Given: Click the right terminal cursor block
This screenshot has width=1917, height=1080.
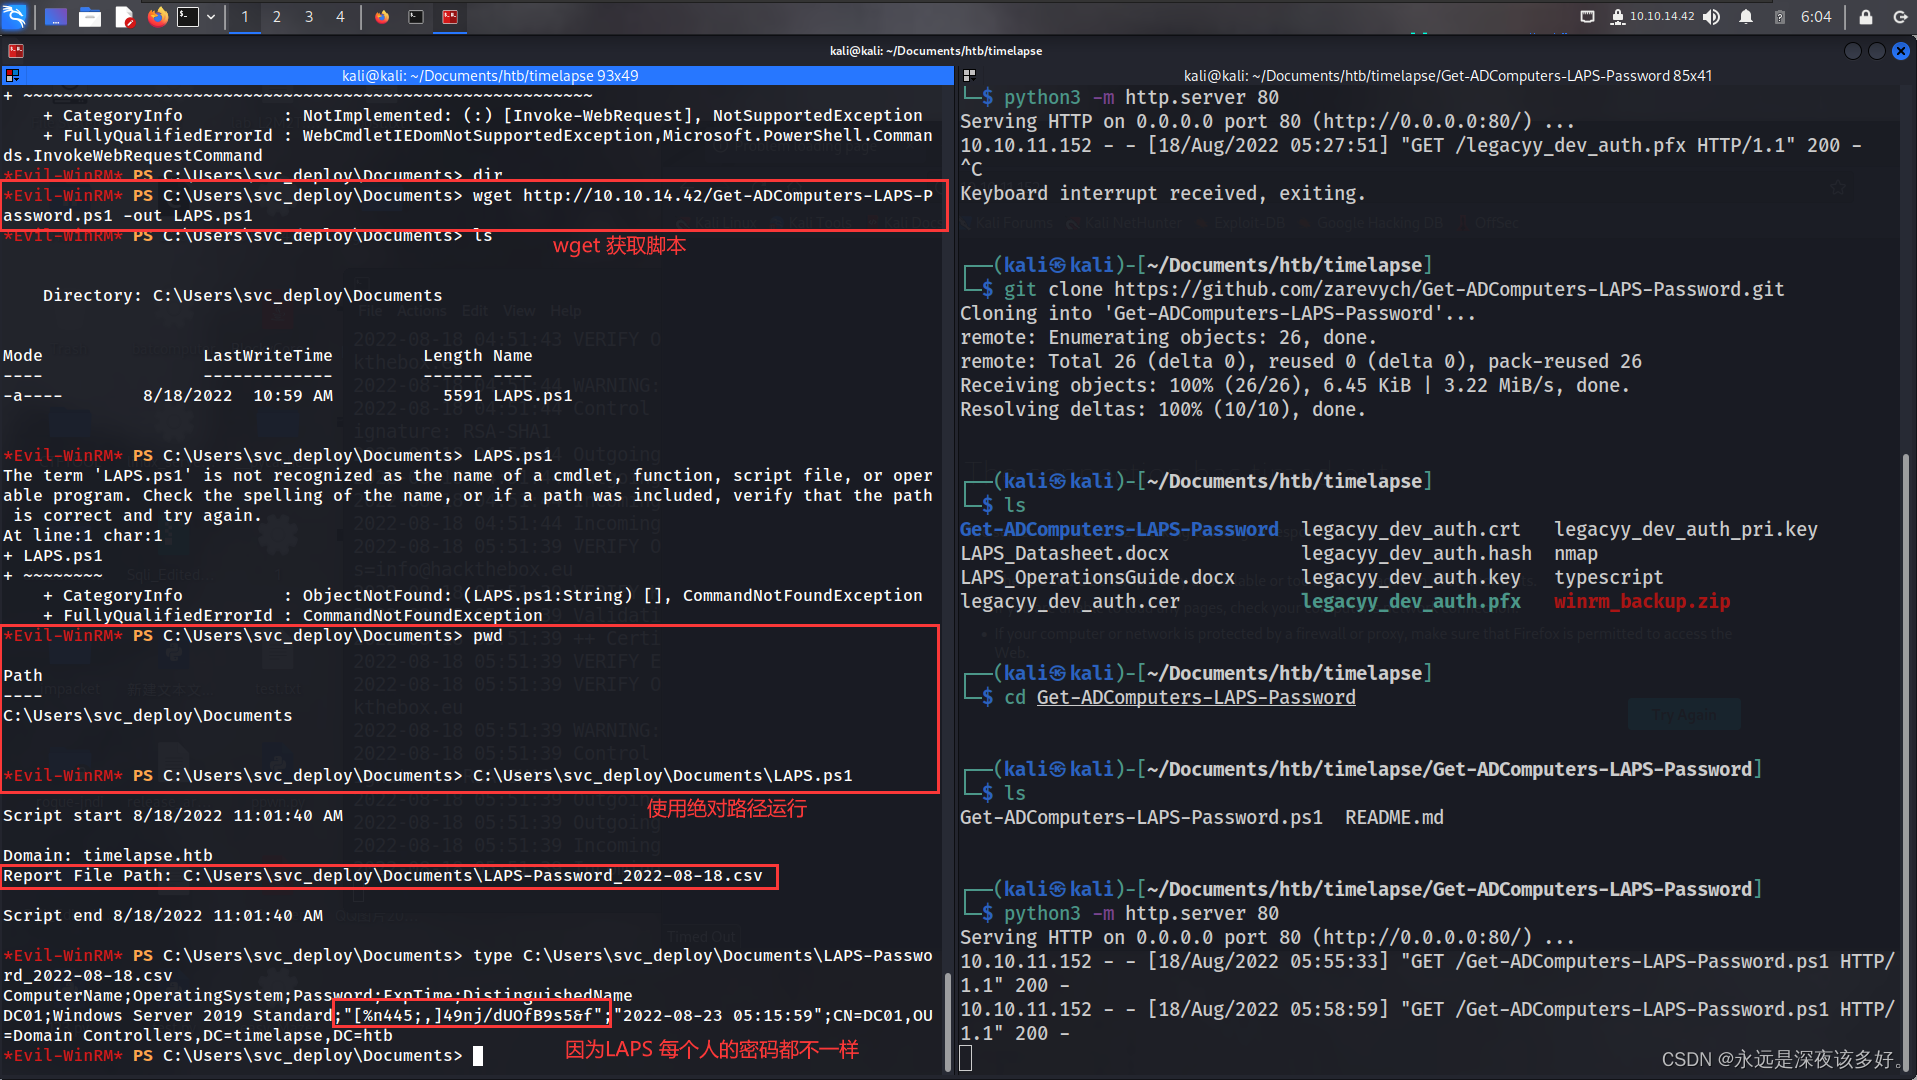Looking at the screenshot, I should 966,1058.
